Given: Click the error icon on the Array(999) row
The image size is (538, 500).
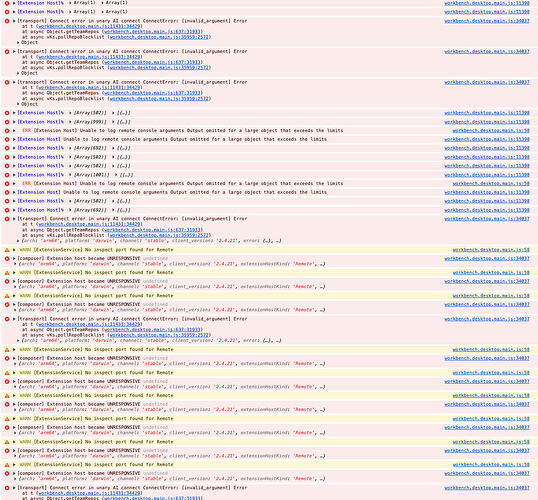Looking at the screenshot, I should point(7,122).
